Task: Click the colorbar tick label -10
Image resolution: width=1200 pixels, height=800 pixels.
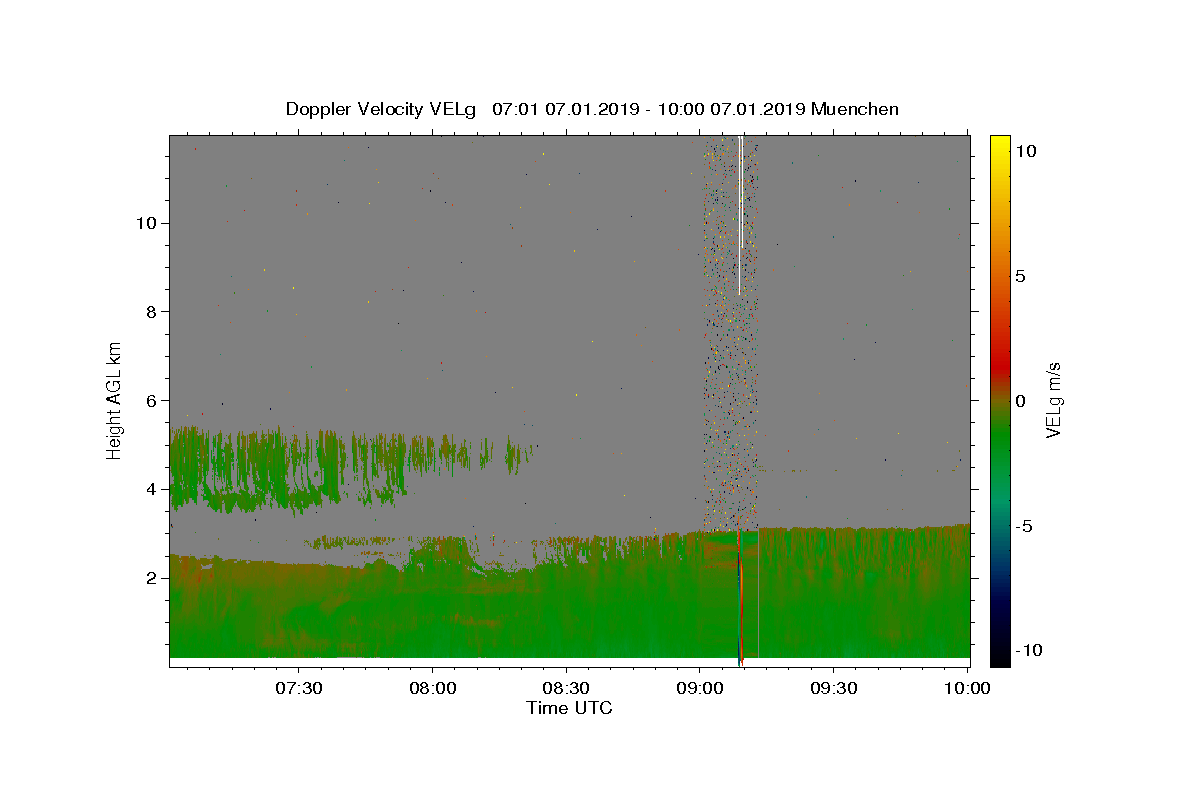Action: [x=1028, y=650]
